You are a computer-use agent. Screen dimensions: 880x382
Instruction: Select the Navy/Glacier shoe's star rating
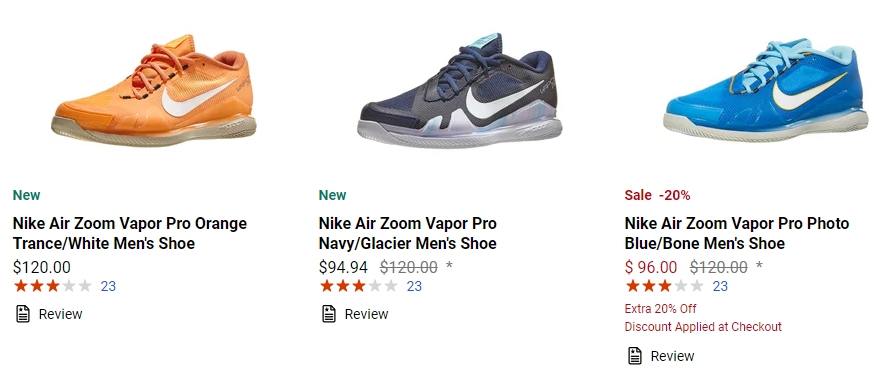pos(359,286)
